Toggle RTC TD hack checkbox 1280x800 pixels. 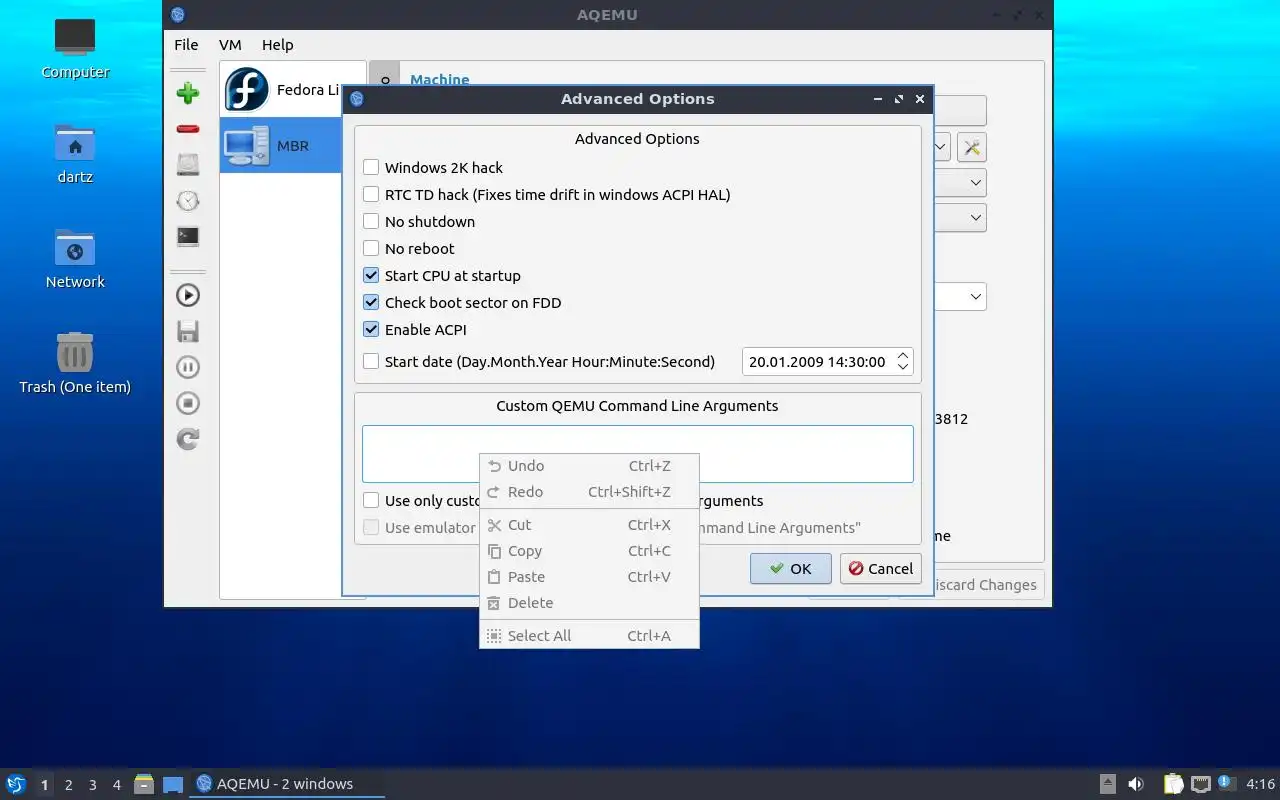coord(371,195)
